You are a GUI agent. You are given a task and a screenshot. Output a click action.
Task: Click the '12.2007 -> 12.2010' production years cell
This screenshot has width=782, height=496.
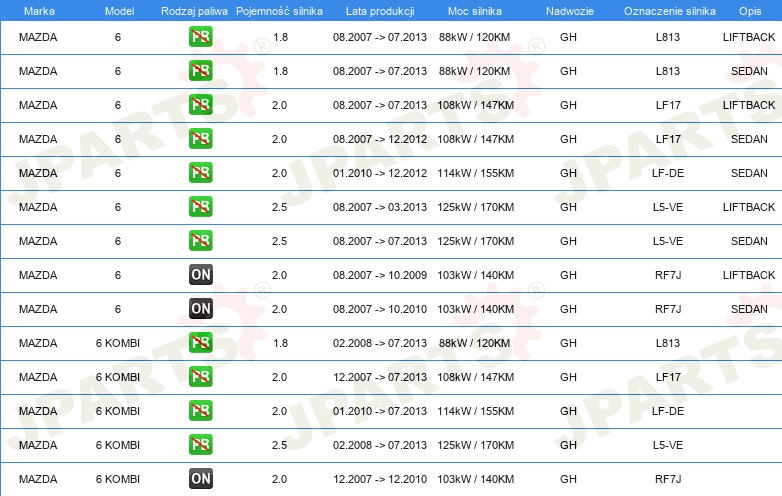tap(380, 479)
